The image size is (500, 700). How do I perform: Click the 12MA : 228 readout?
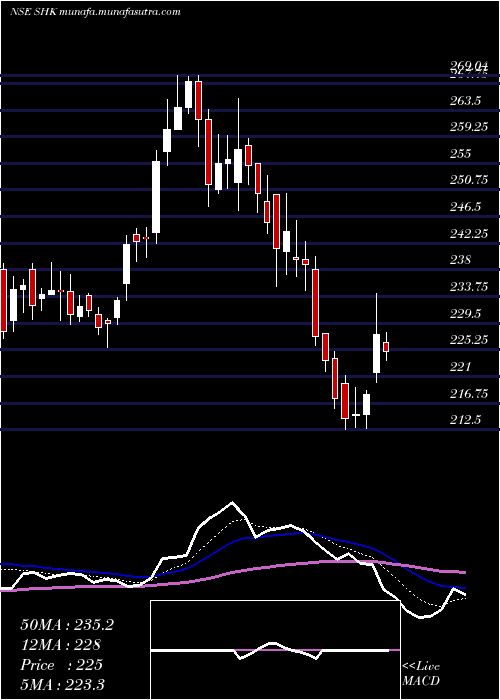point(61,645)
